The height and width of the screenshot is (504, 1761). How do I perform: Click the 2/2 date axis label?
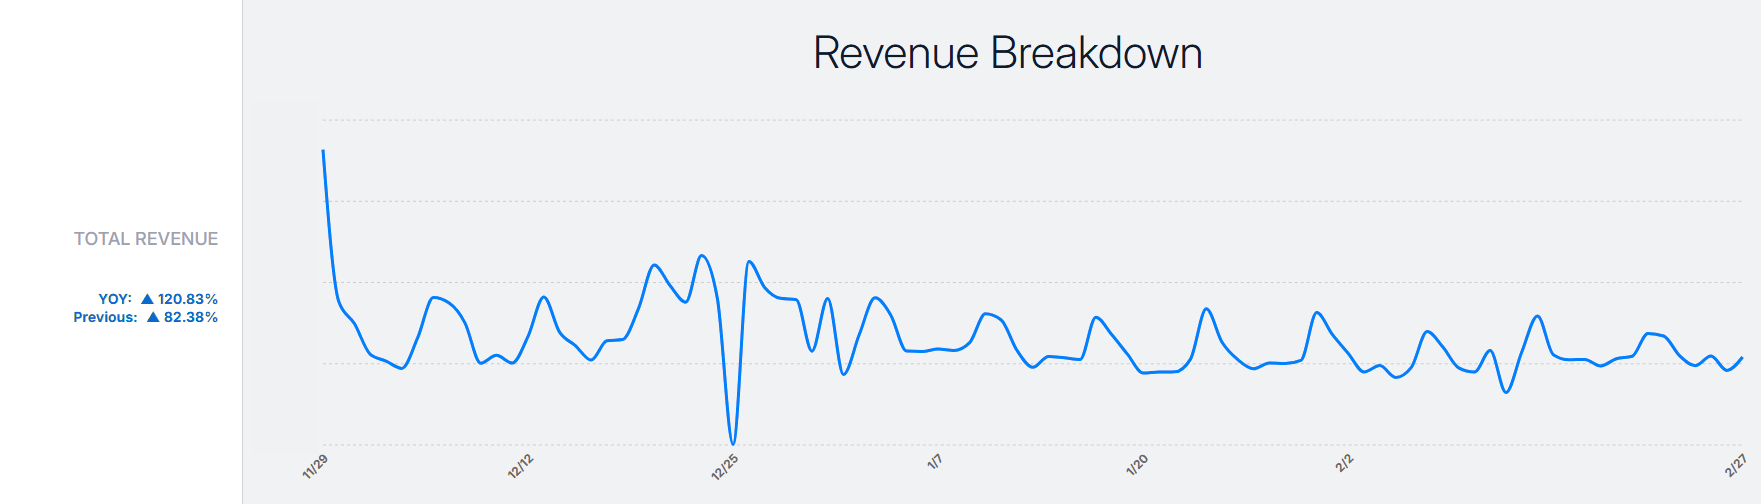(1344, 462)
